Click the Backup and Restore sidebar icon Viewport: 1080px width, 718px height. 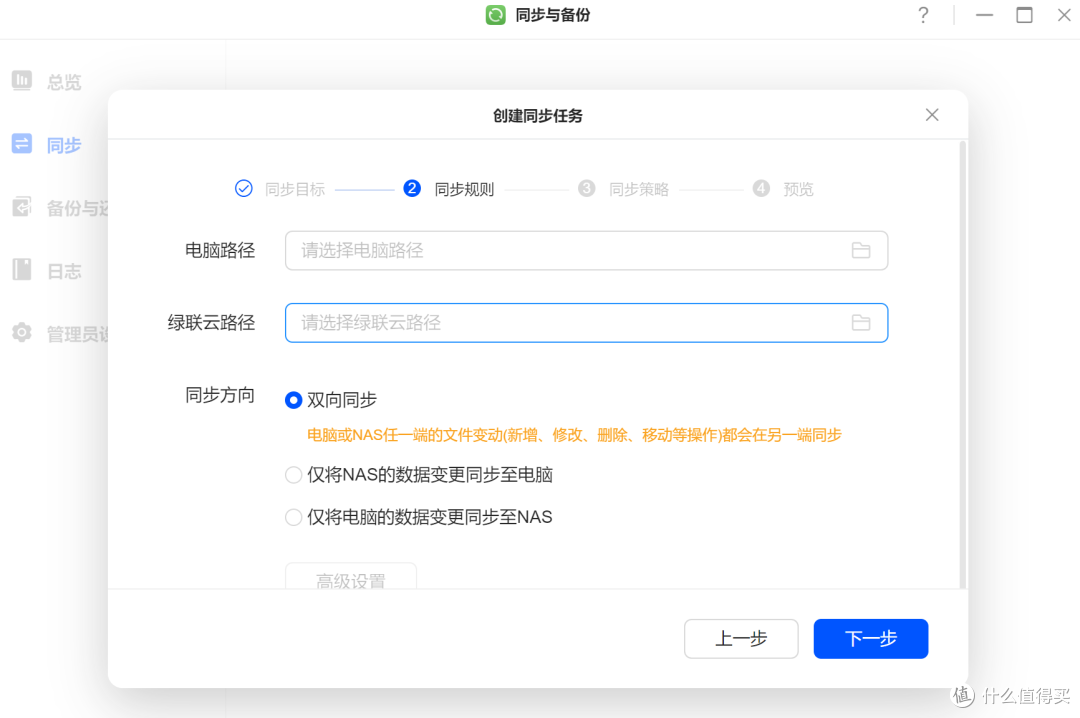pos(22,207)
